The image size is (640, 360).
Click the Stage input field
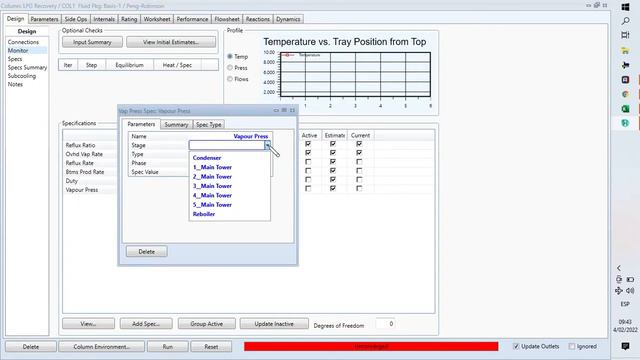tap(227, 145)
